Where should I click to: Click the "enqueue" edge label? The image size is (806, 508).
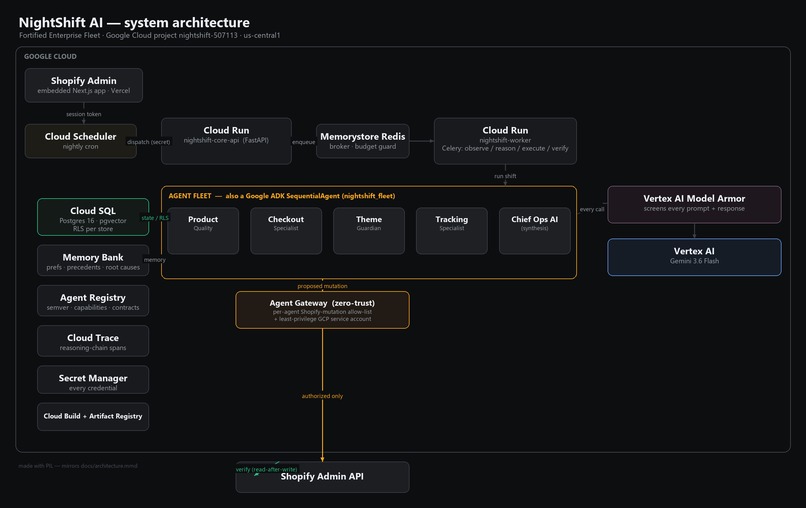pos(304,142)
